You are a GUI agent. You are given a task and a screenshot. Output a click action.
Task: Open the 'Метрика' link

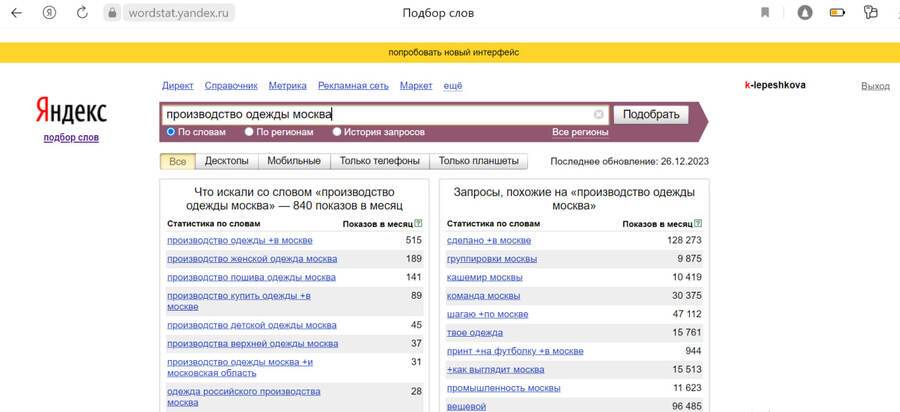pos(288,86)
